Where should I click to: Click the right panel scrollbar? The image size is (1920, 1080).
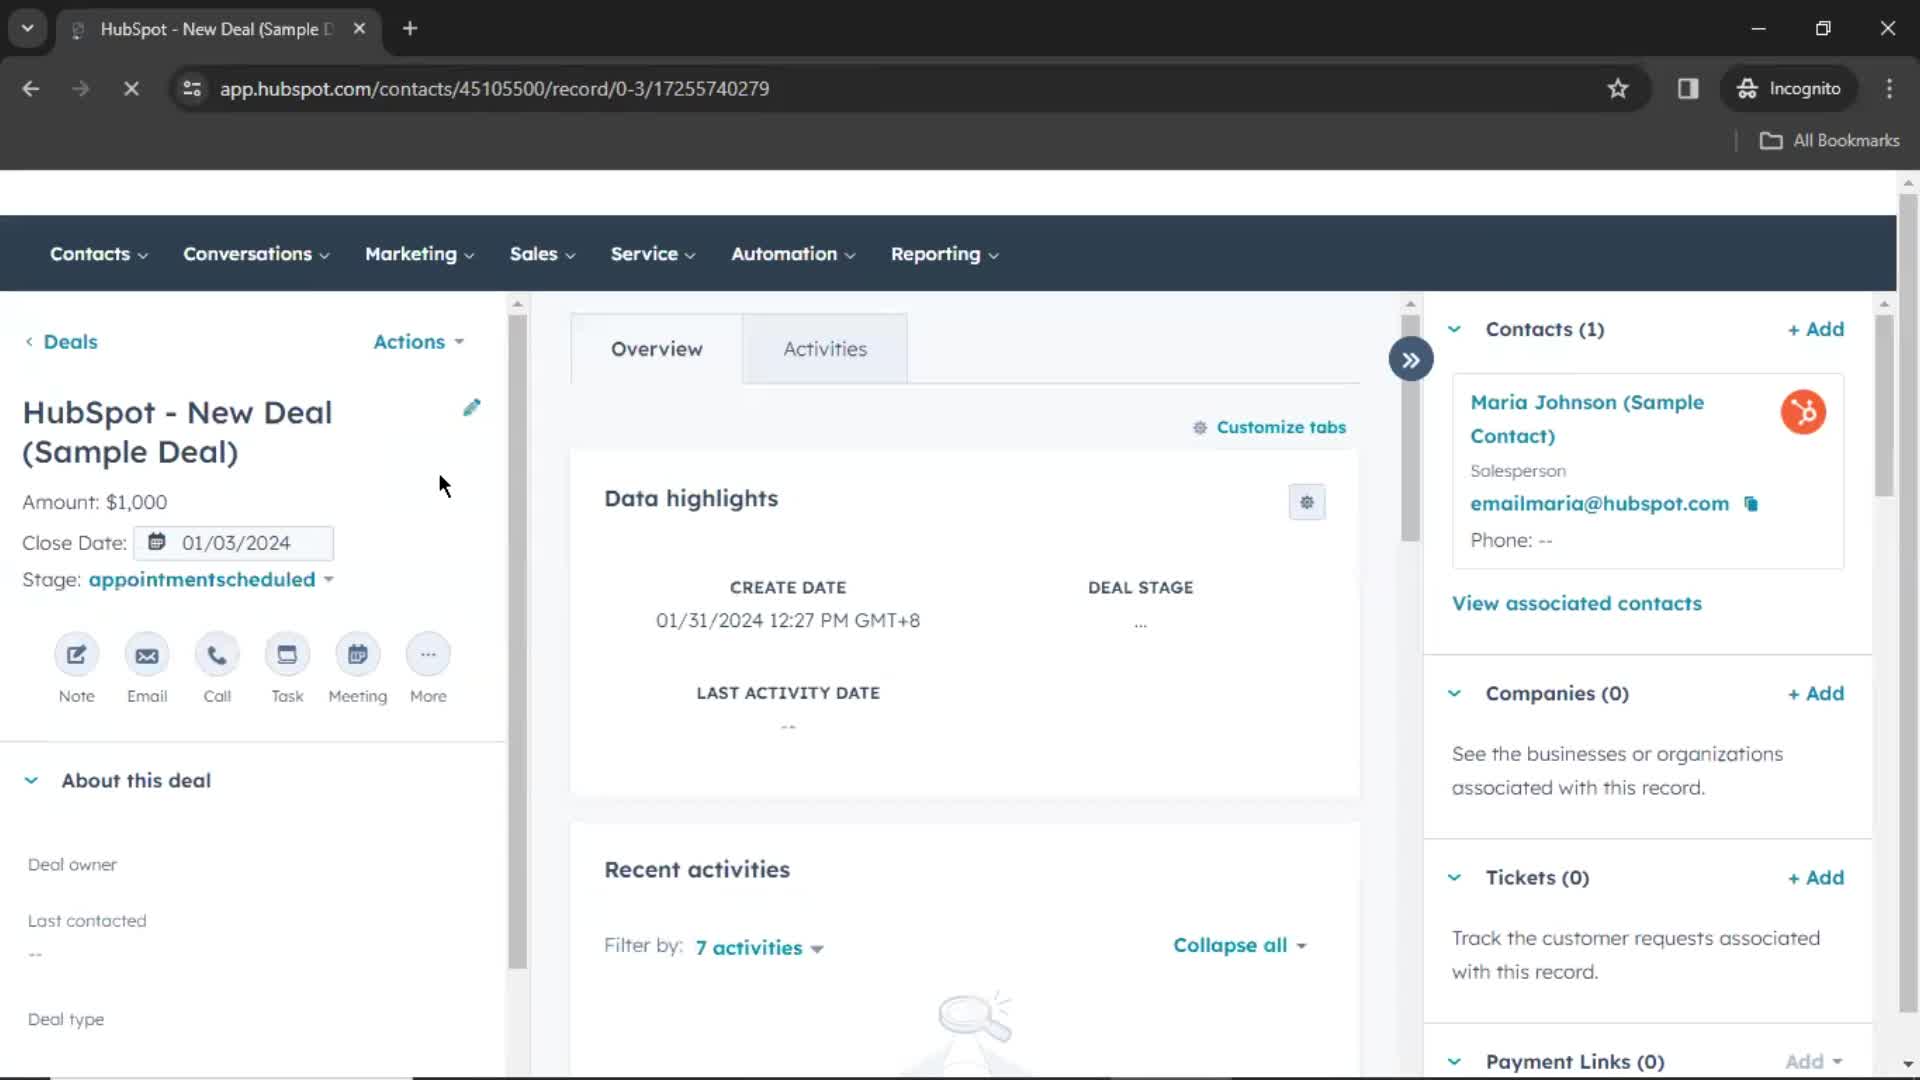(1884, 405)
